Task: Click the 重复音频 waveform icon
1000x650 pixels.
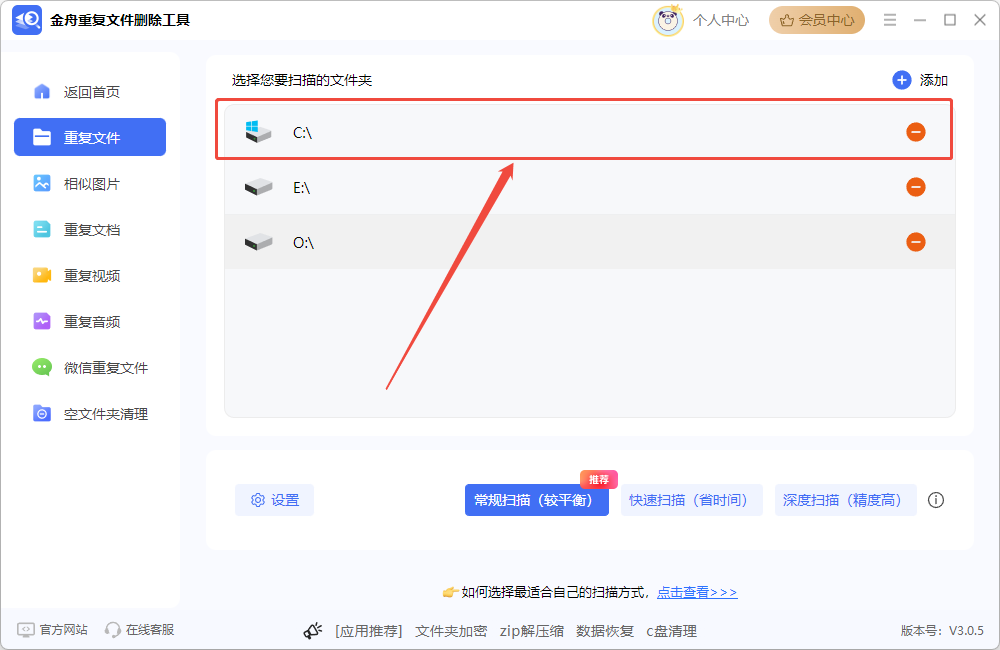Action: click(x=42, y=321)
